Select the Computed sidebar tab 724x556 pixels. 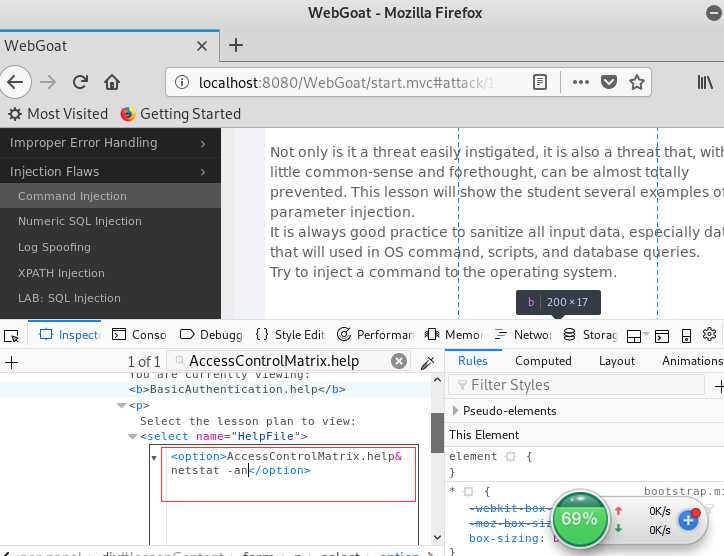(543, 361)
